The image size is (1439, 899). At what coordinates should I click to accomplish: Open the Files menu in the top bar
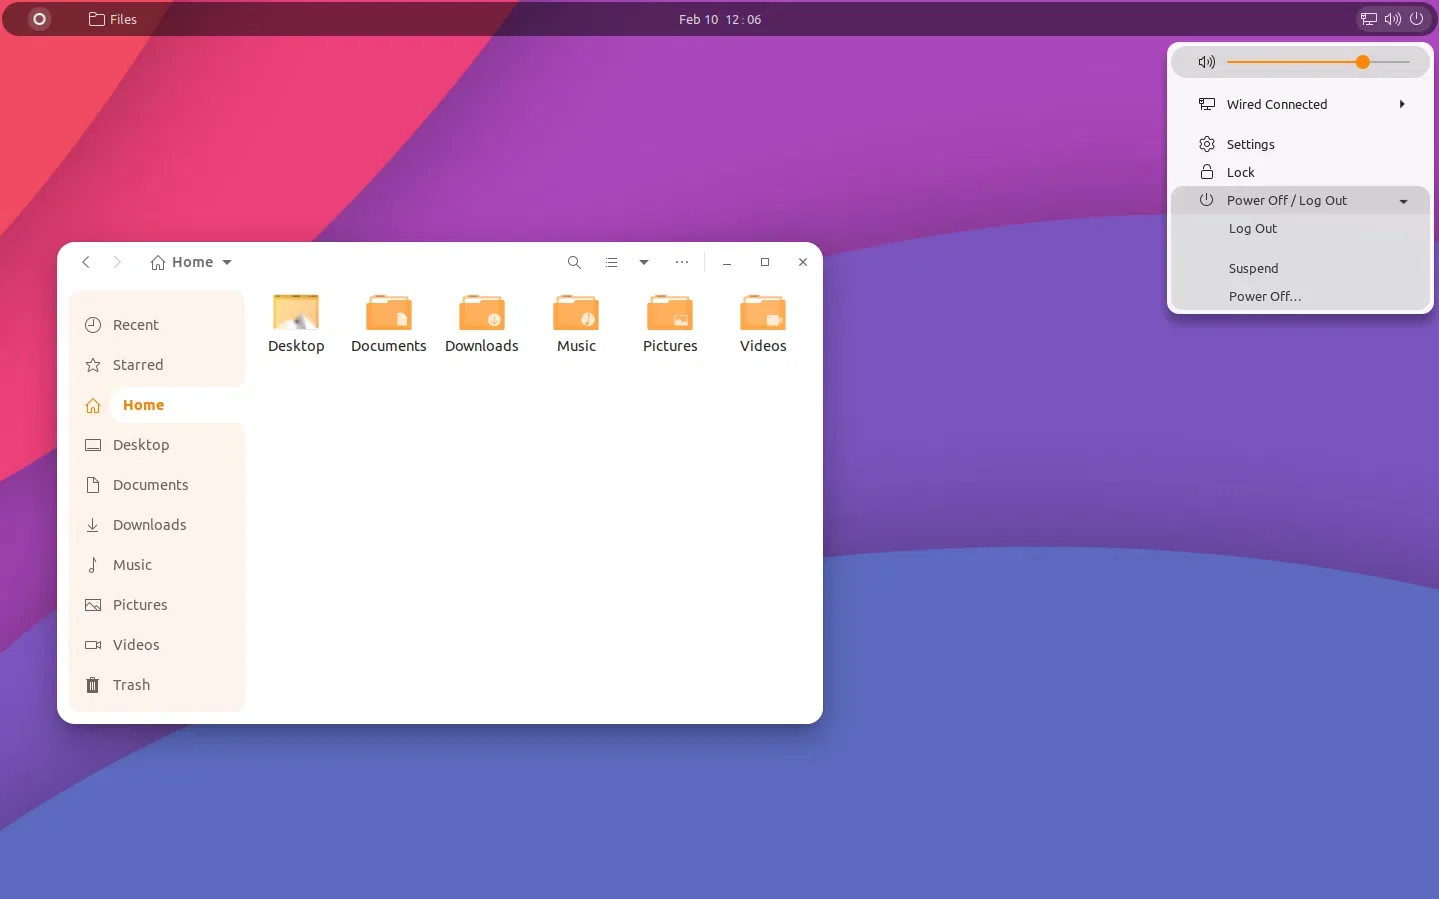click(x=112, y=19)
